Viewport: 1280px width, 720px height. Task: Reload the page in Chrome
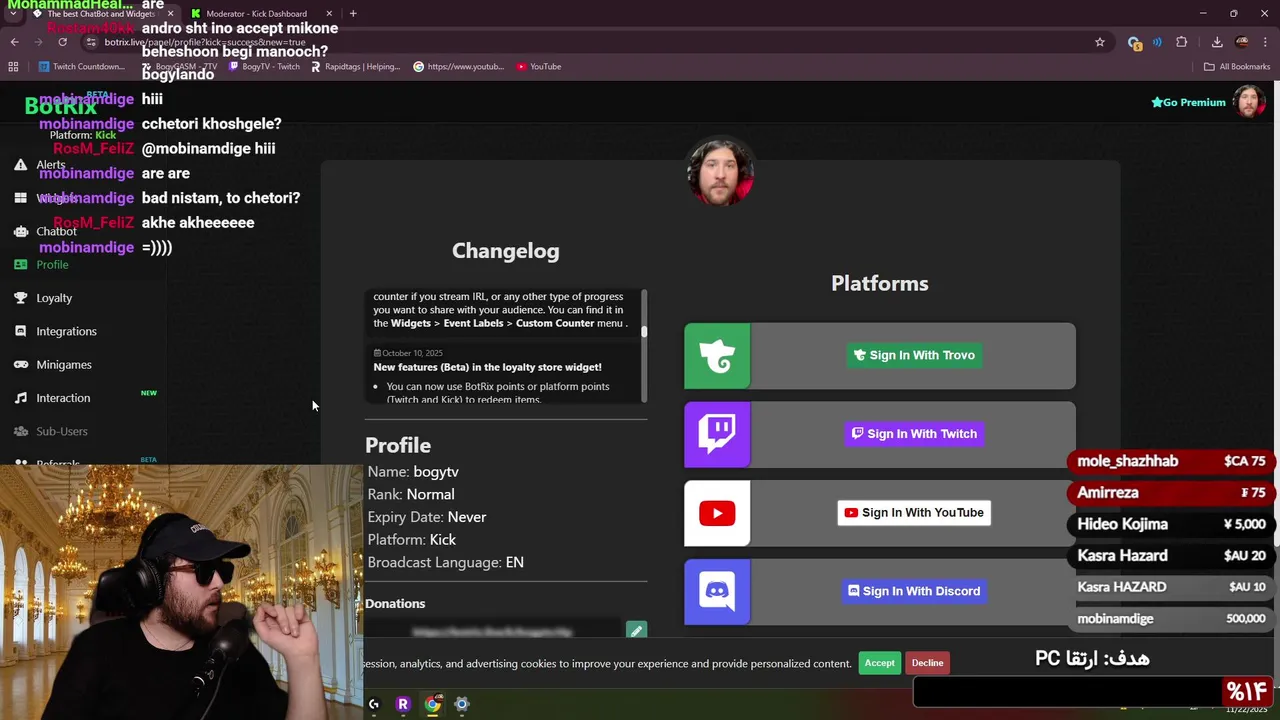(62, 42)
